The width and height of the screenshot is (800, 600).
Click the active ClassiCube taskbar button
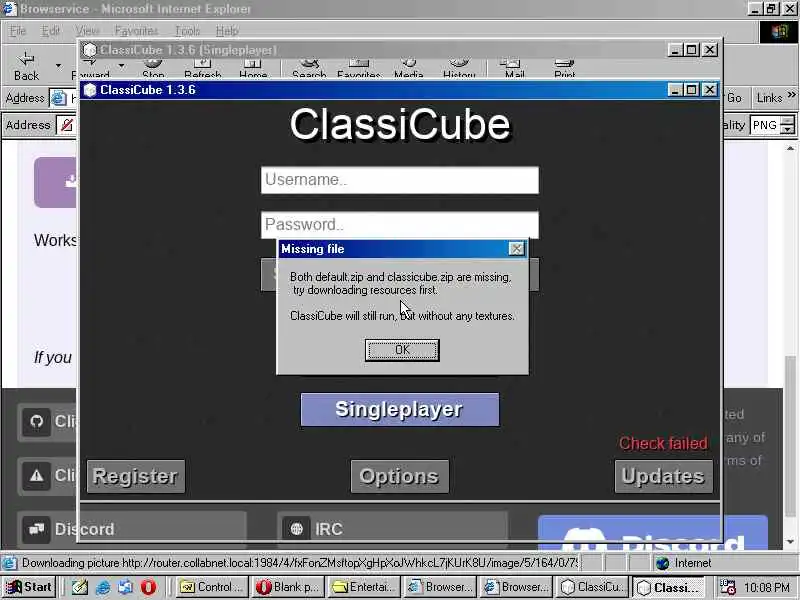point(668,587)
